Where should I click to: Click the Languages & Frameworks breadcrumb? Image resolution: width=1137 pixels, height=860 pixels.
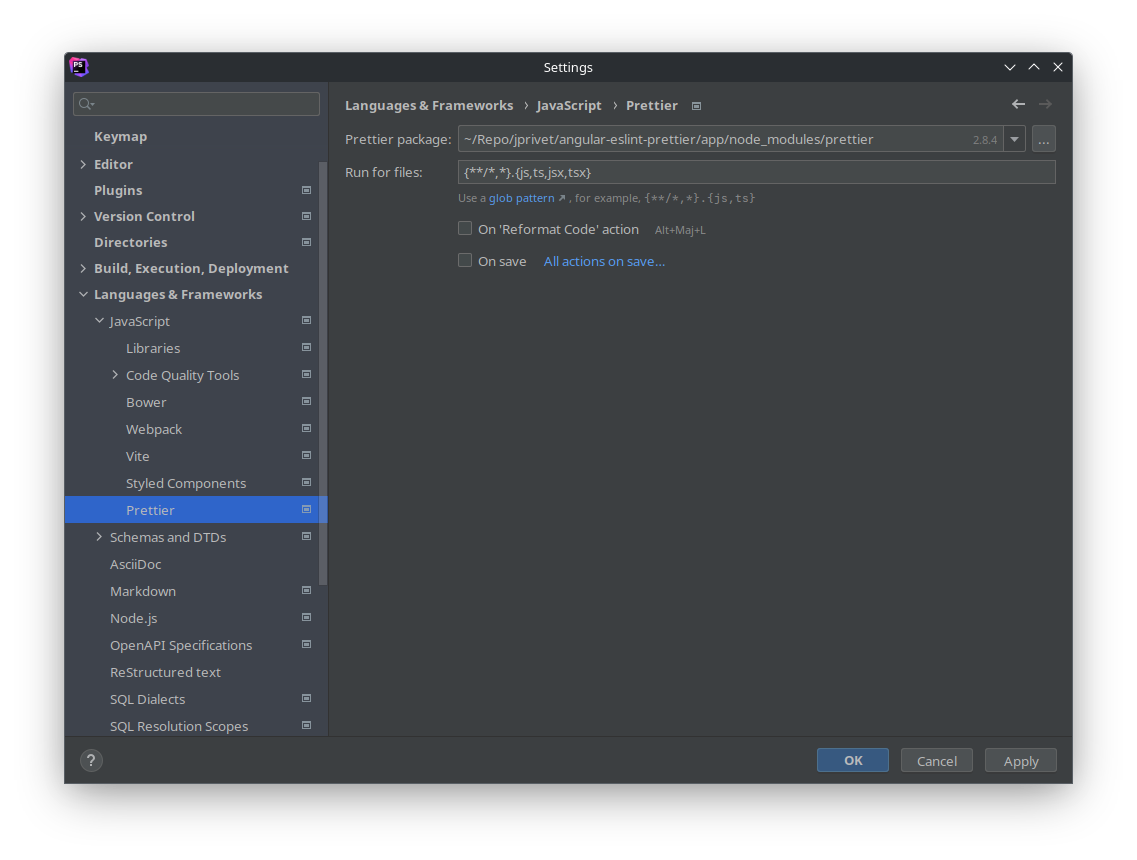tap(429, 105)
